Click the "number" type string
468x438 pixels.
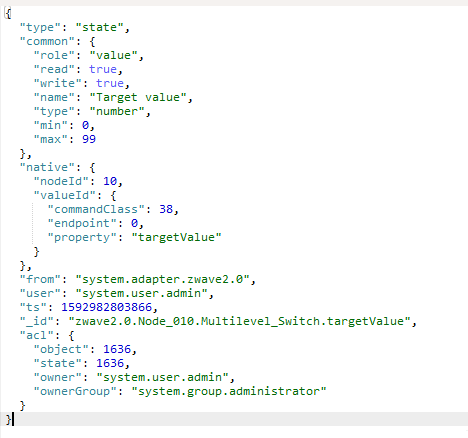(x=117, y=111)
